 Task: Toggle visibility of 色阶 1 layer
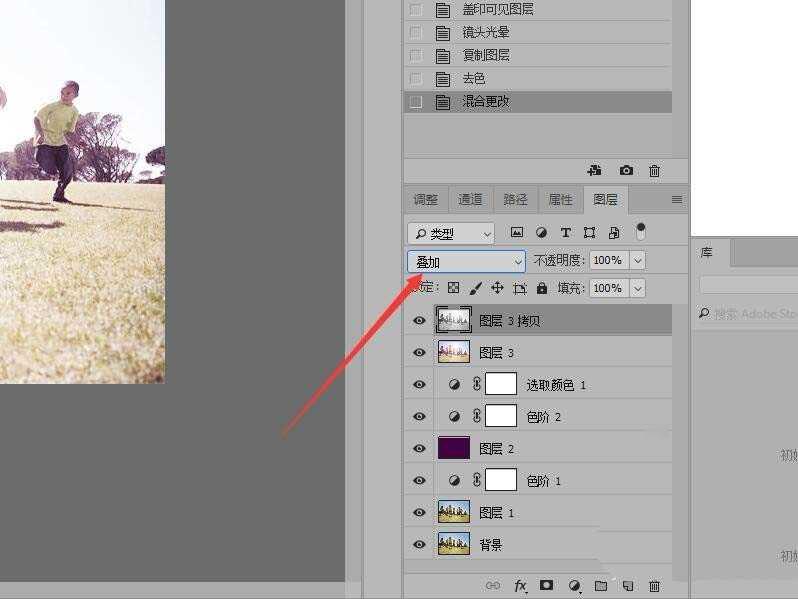click(x=419, y=480)
